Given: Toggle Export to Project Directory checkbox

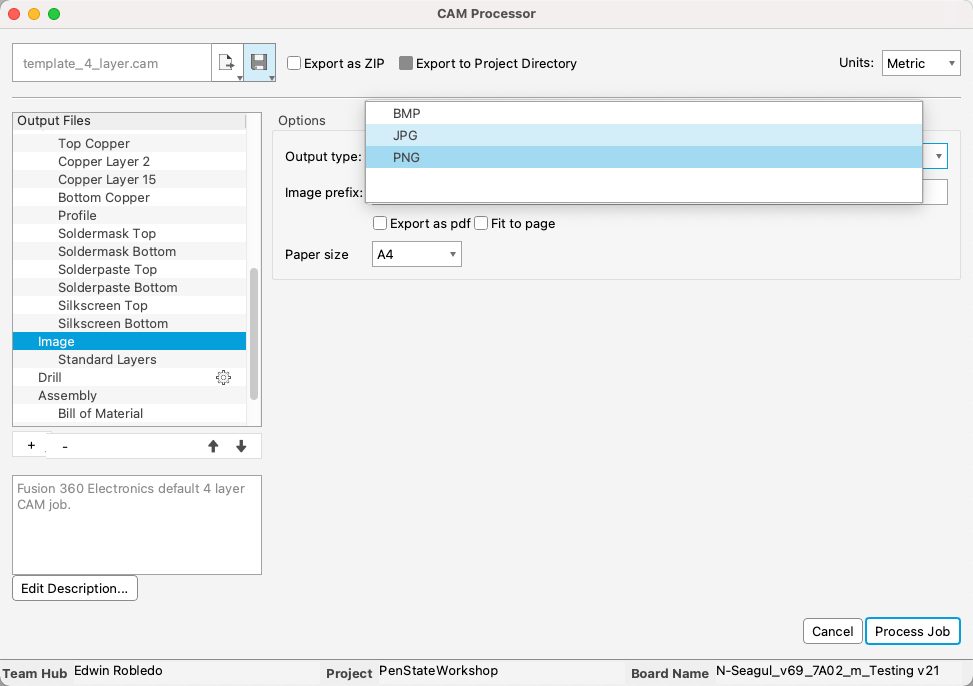Looking at the screenshot, I should point(406,63).
